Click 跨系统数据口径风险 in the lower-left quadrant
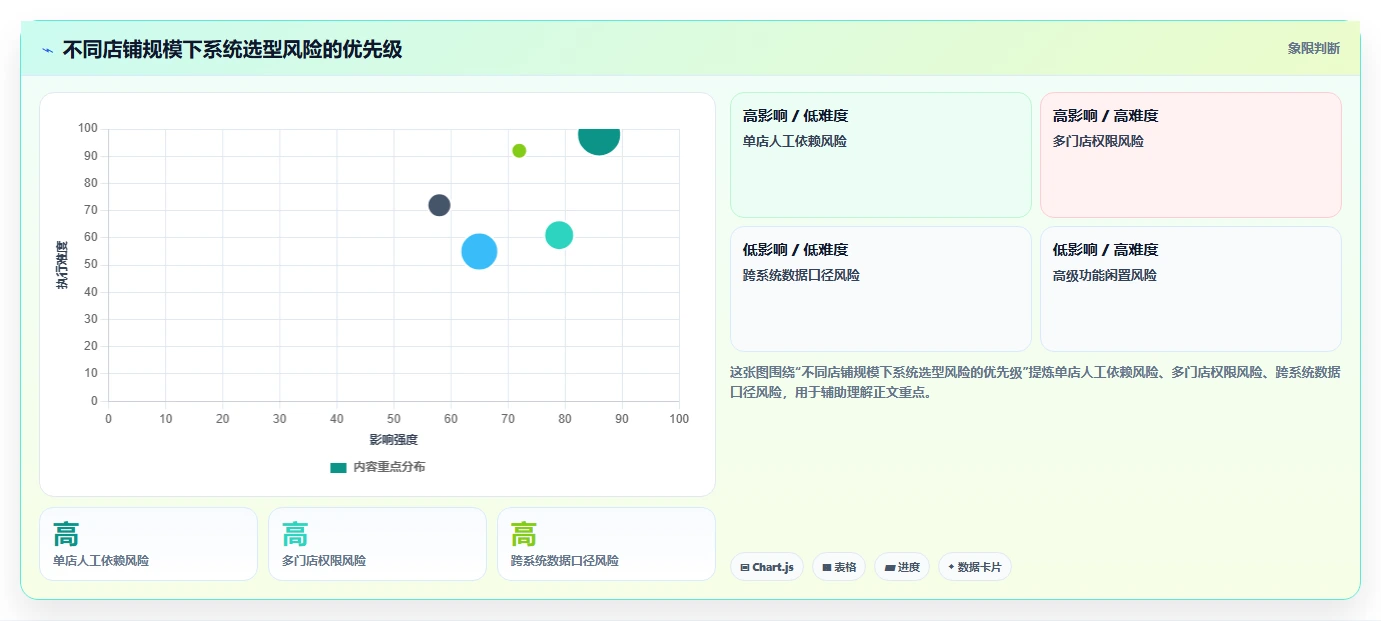This screenshot has width=1381, height=621. pos(801,275)
